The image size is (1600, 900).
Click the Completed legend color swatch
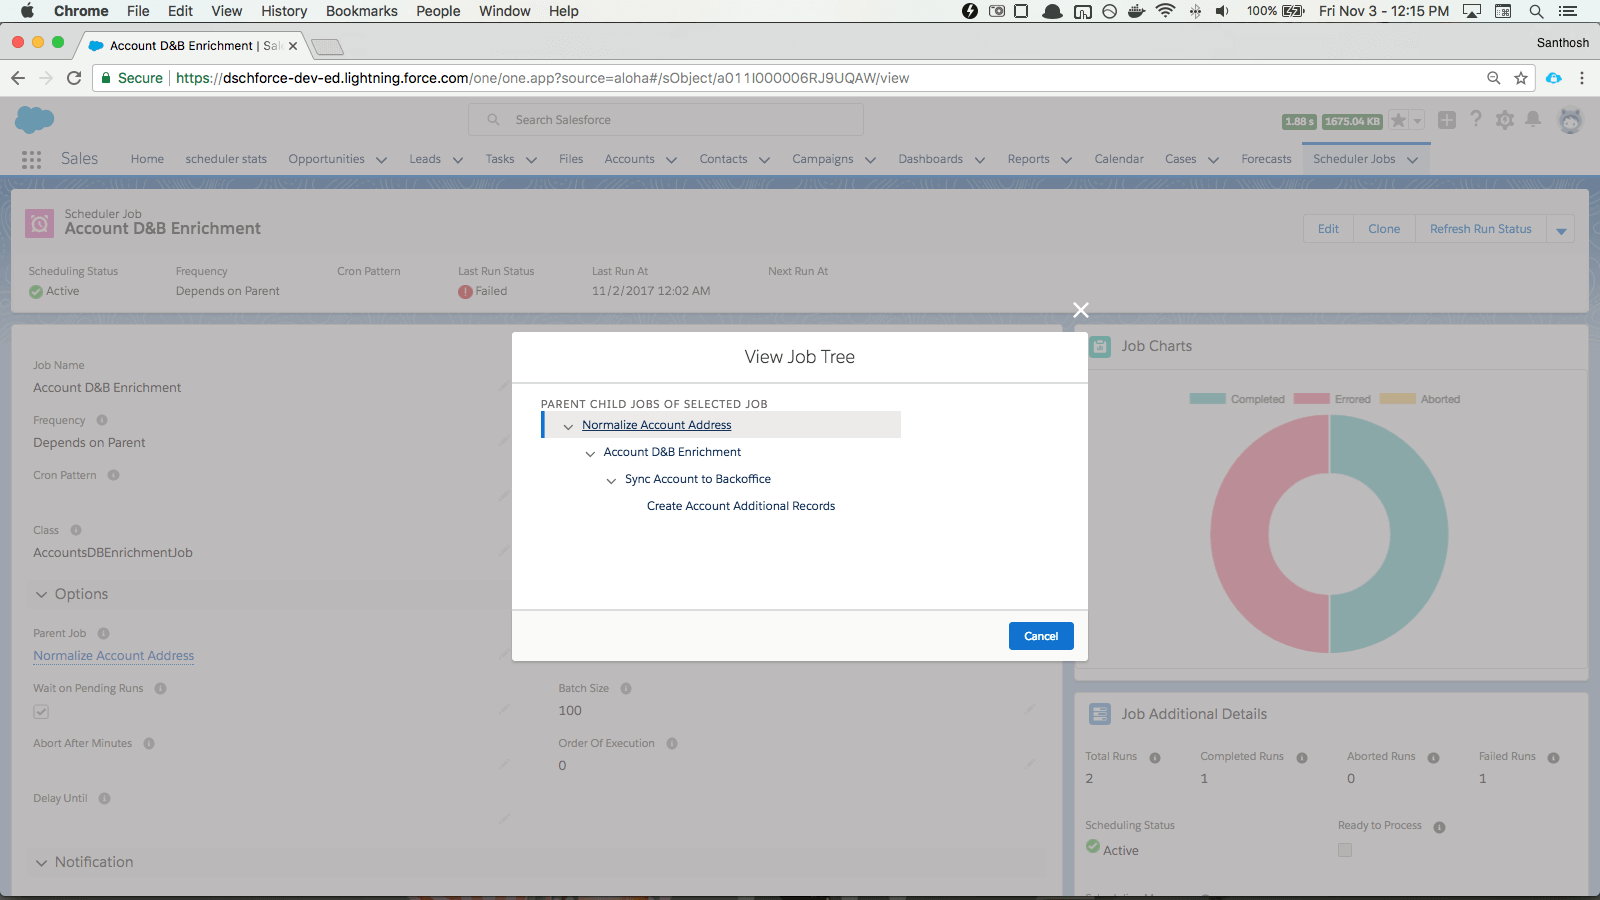point(1207,399)
